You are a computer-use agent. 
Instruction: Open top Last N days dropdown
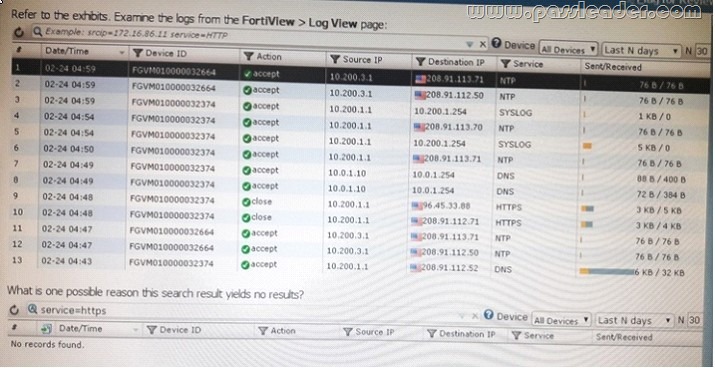pyautogui.click(x=641, y=50)
